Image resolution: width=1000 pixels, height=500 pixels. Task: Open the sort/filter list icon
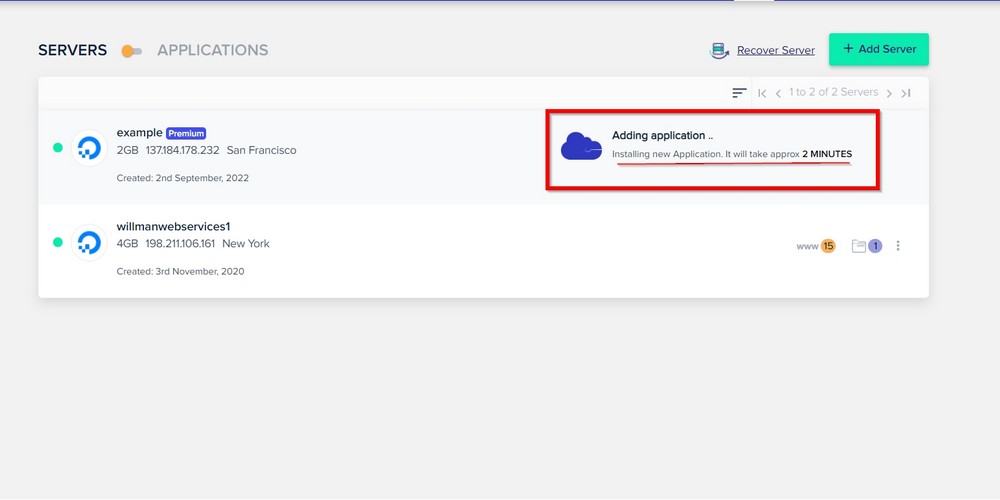[x=739, y=93]
